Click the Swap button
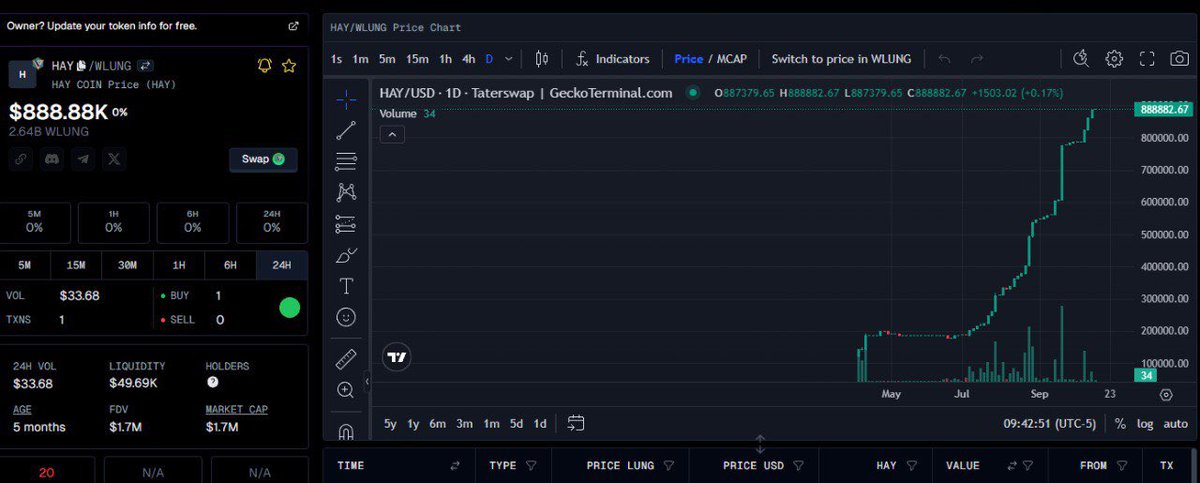The image size is (1200, 483). [x=263, y=159]
